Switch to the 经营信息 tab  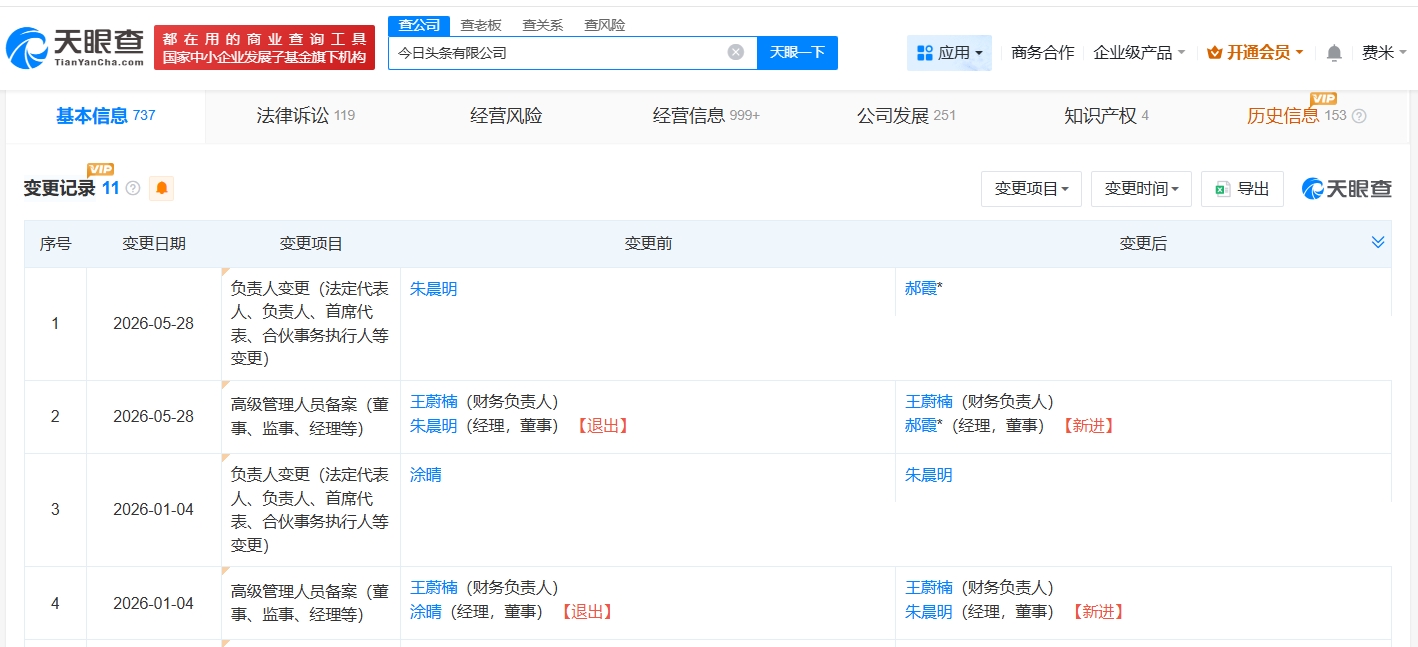pos(706,116)
